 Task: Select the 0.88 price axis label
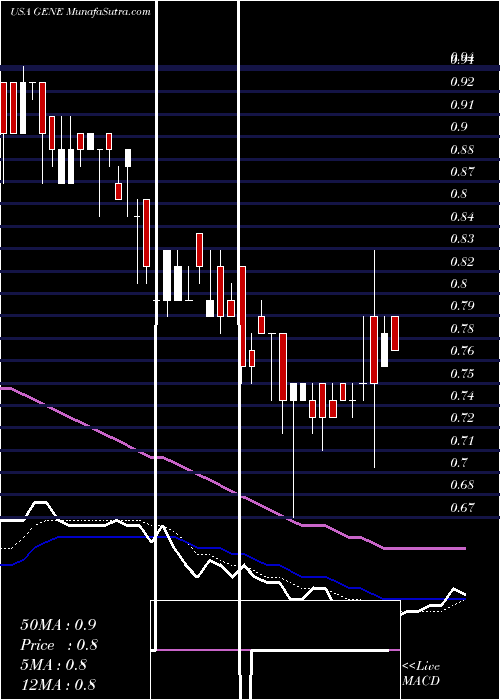pos(462,149)
